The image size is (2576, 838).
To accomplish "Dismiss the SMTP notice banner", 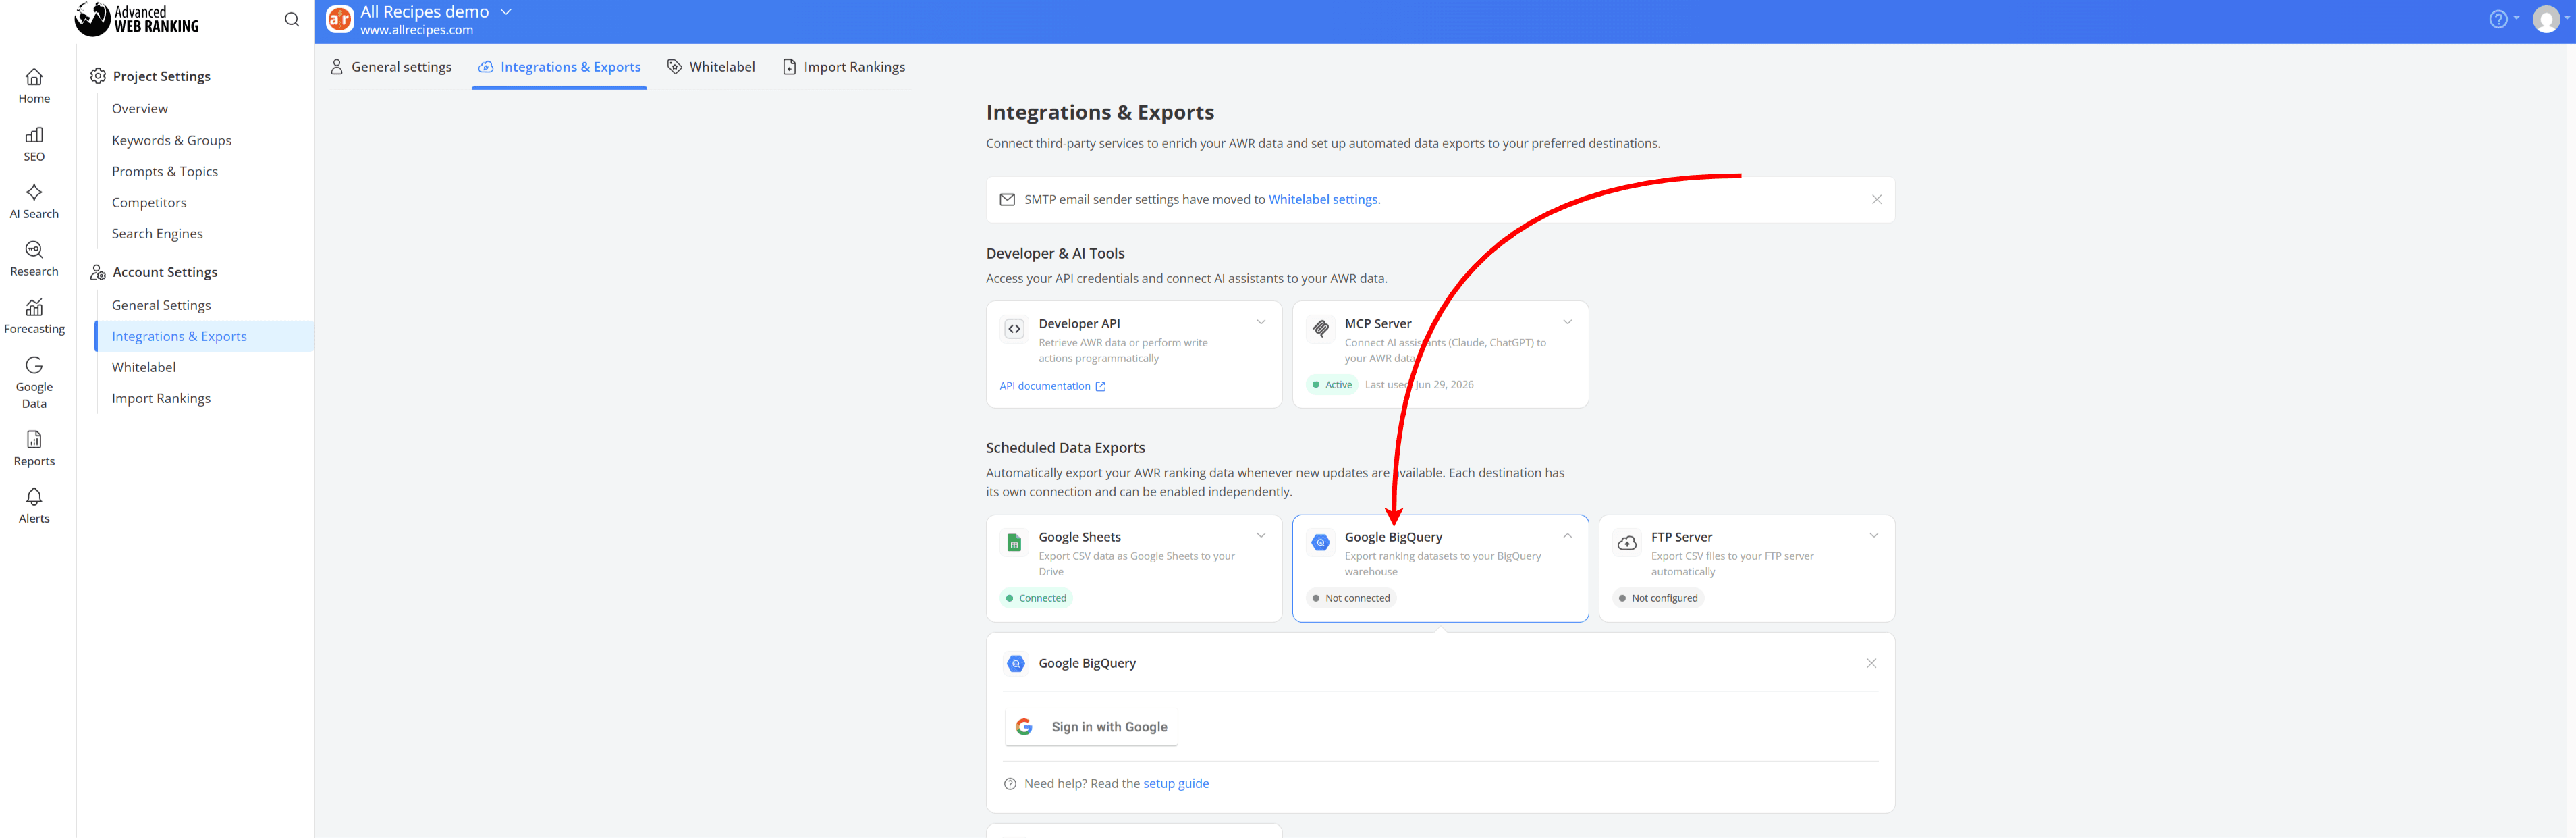I will pyautogui.click(x=1876, y=200).
